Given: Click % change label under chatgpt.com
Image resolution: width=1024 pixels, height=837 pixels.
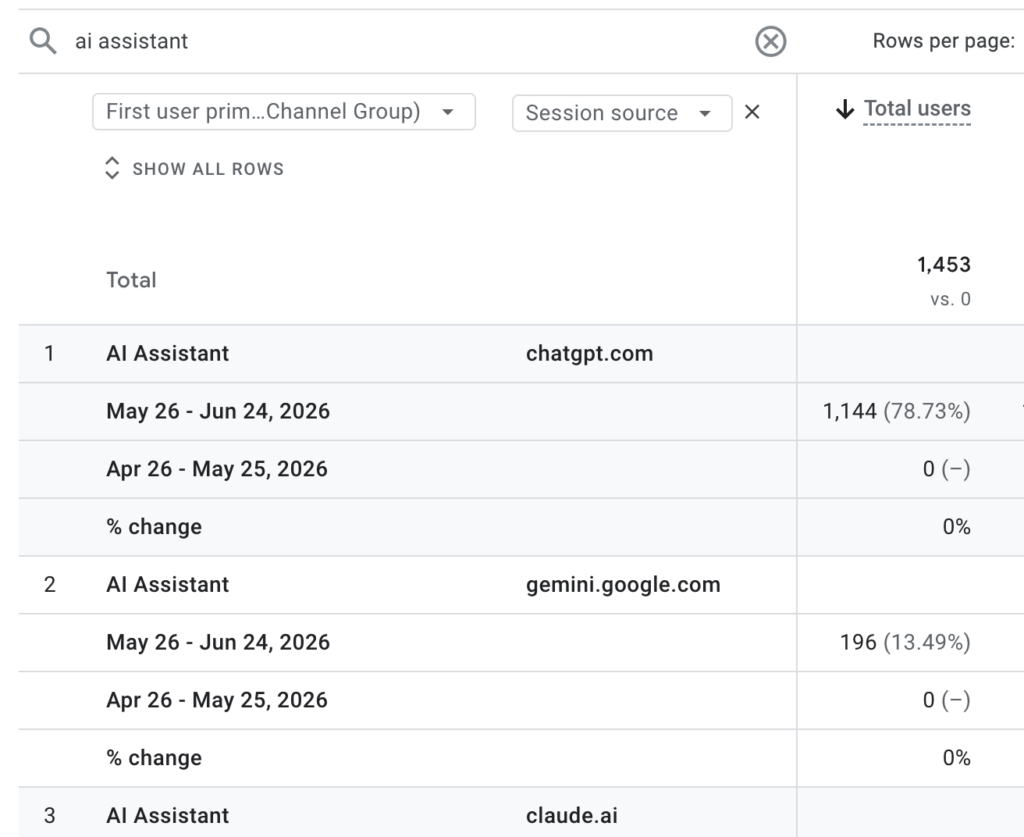Looking at the screenshot, I should (154, 527).
